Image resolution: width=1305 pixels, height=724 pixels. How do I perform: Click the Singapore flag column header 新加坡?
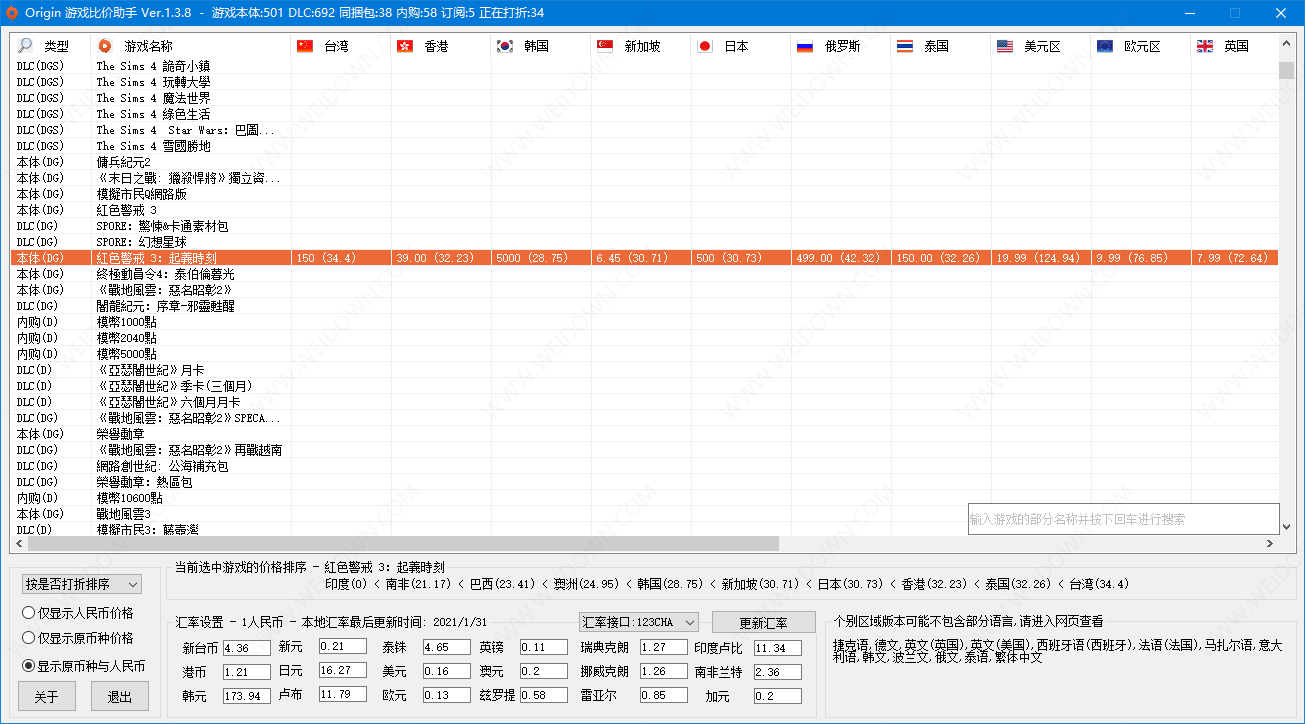(641, 46)
